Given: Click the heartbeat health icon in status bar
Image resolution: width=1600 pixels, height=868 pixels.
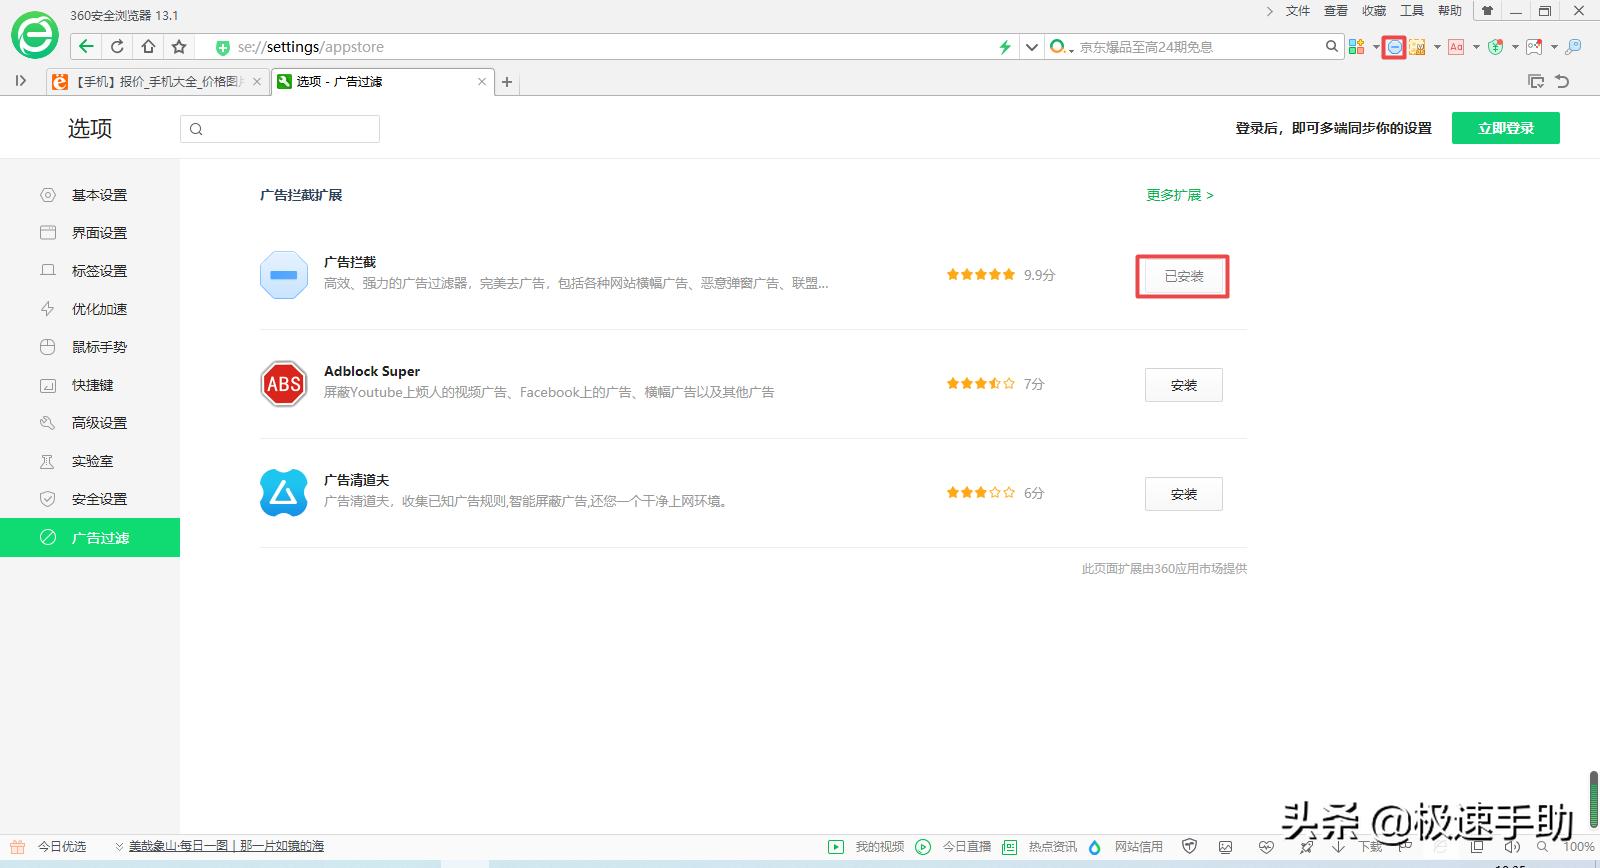Looking at the screenshot, I should tap(1266, 847).
